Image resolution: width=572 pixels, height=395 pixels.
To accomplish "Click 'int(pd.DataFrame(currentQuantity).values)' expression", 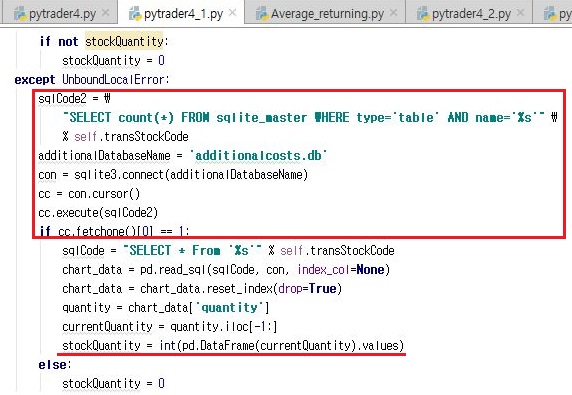I will [282, 345].
